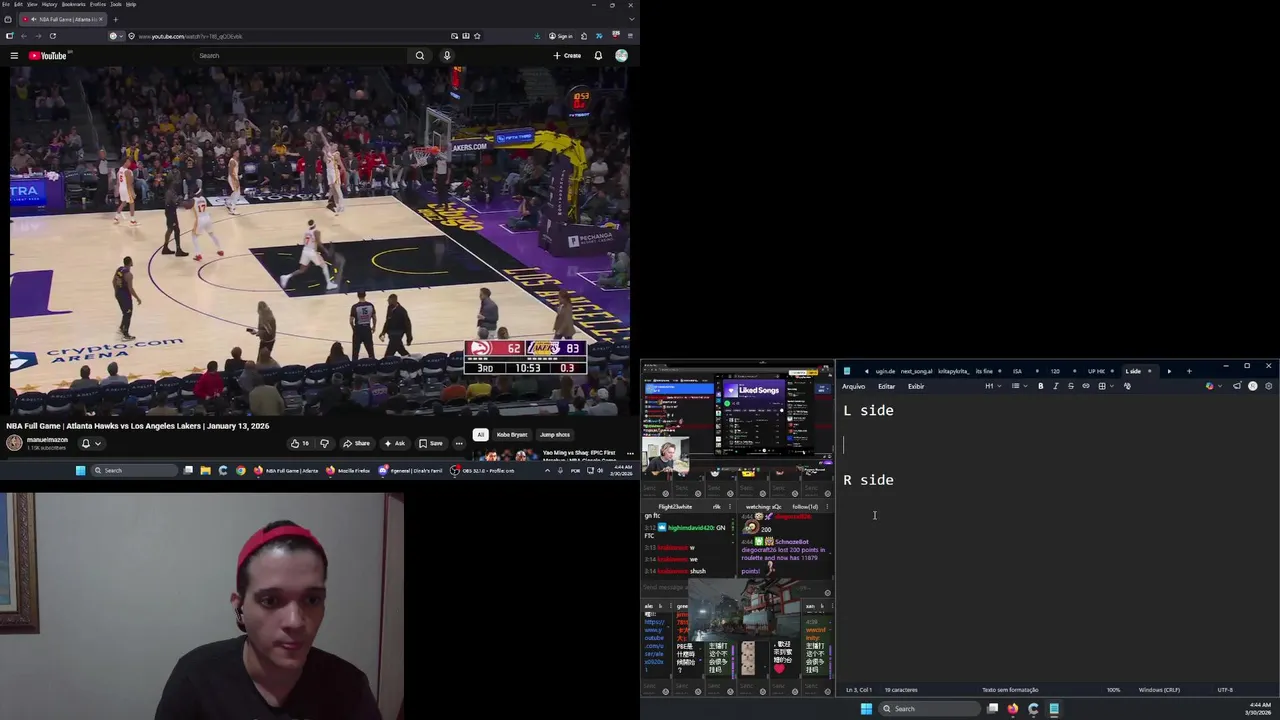Reload the page in Firefox
The height and width of the screenshot is (720, 1280).
tap(53, 36)
